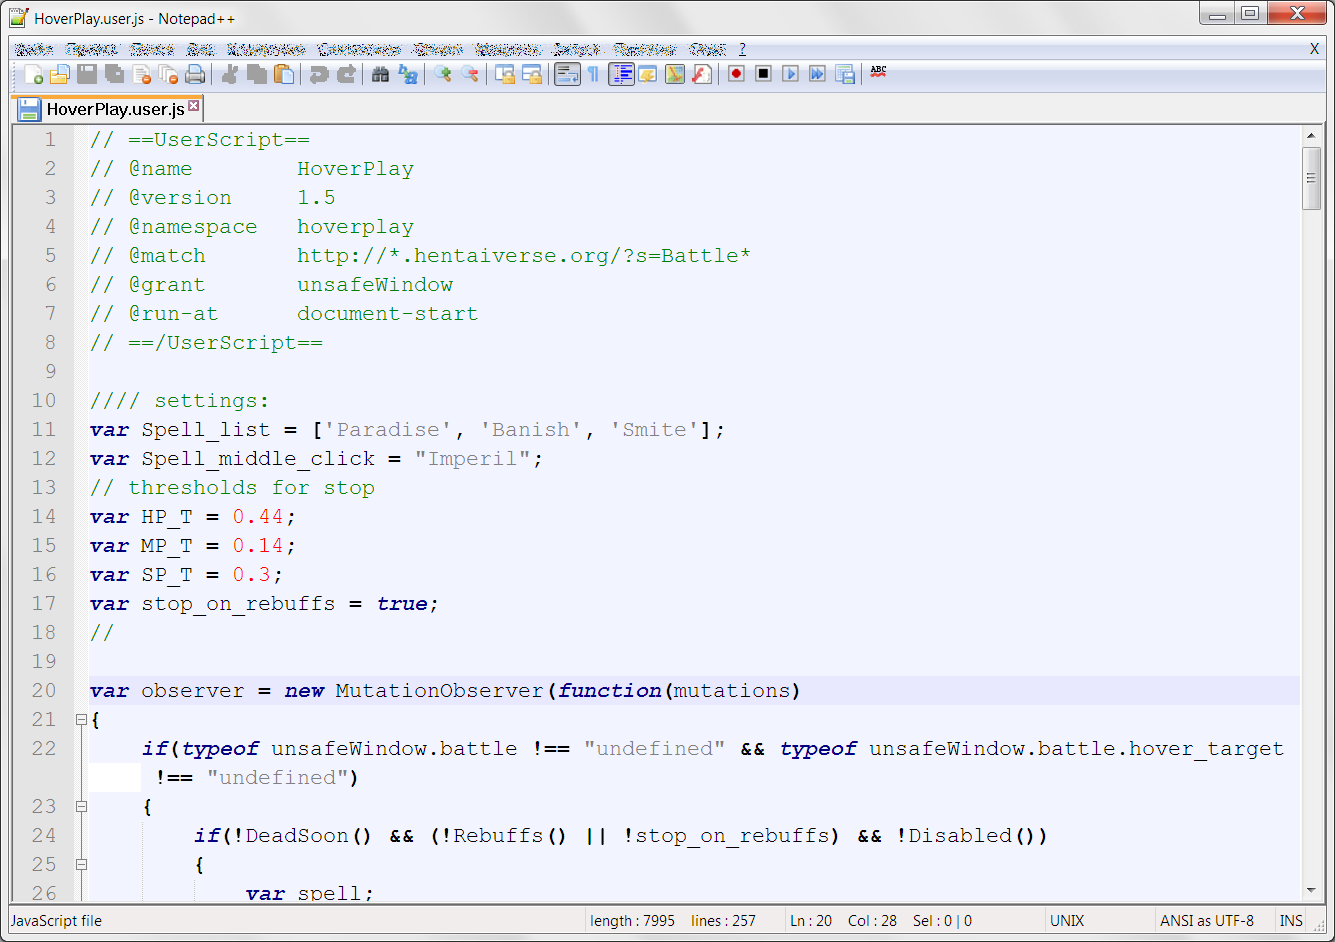Paste from clipboard toolbar icon
Viewport: 1335px width, 942px height.
tap(284, 74)
